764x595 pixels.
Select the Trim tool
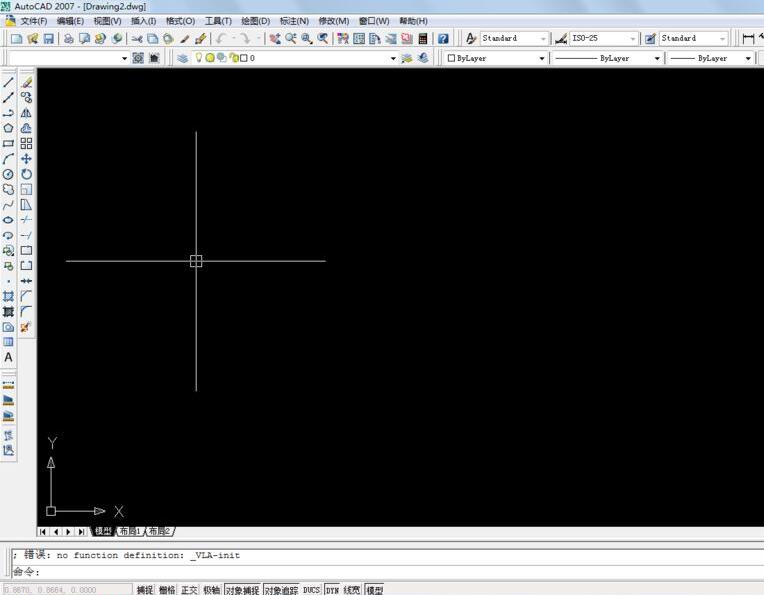point(26,220)
